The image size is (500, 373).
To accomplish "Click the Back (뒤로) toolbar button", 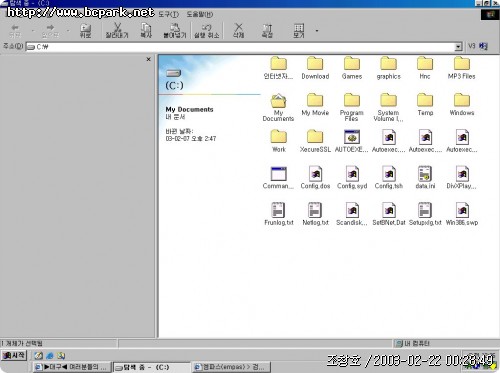I will click(x=15, y=31).
